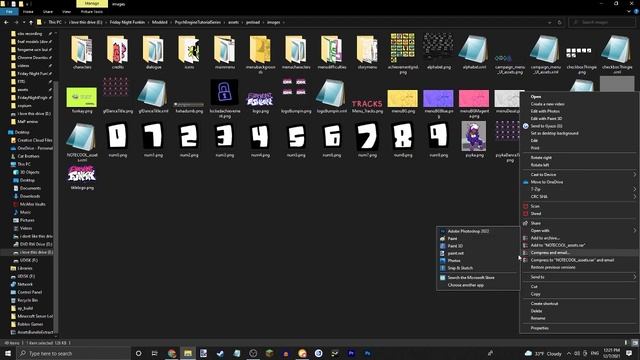
Task: Select the yellow menuBG.png thumbnail
Action: [x=402, y=98]
